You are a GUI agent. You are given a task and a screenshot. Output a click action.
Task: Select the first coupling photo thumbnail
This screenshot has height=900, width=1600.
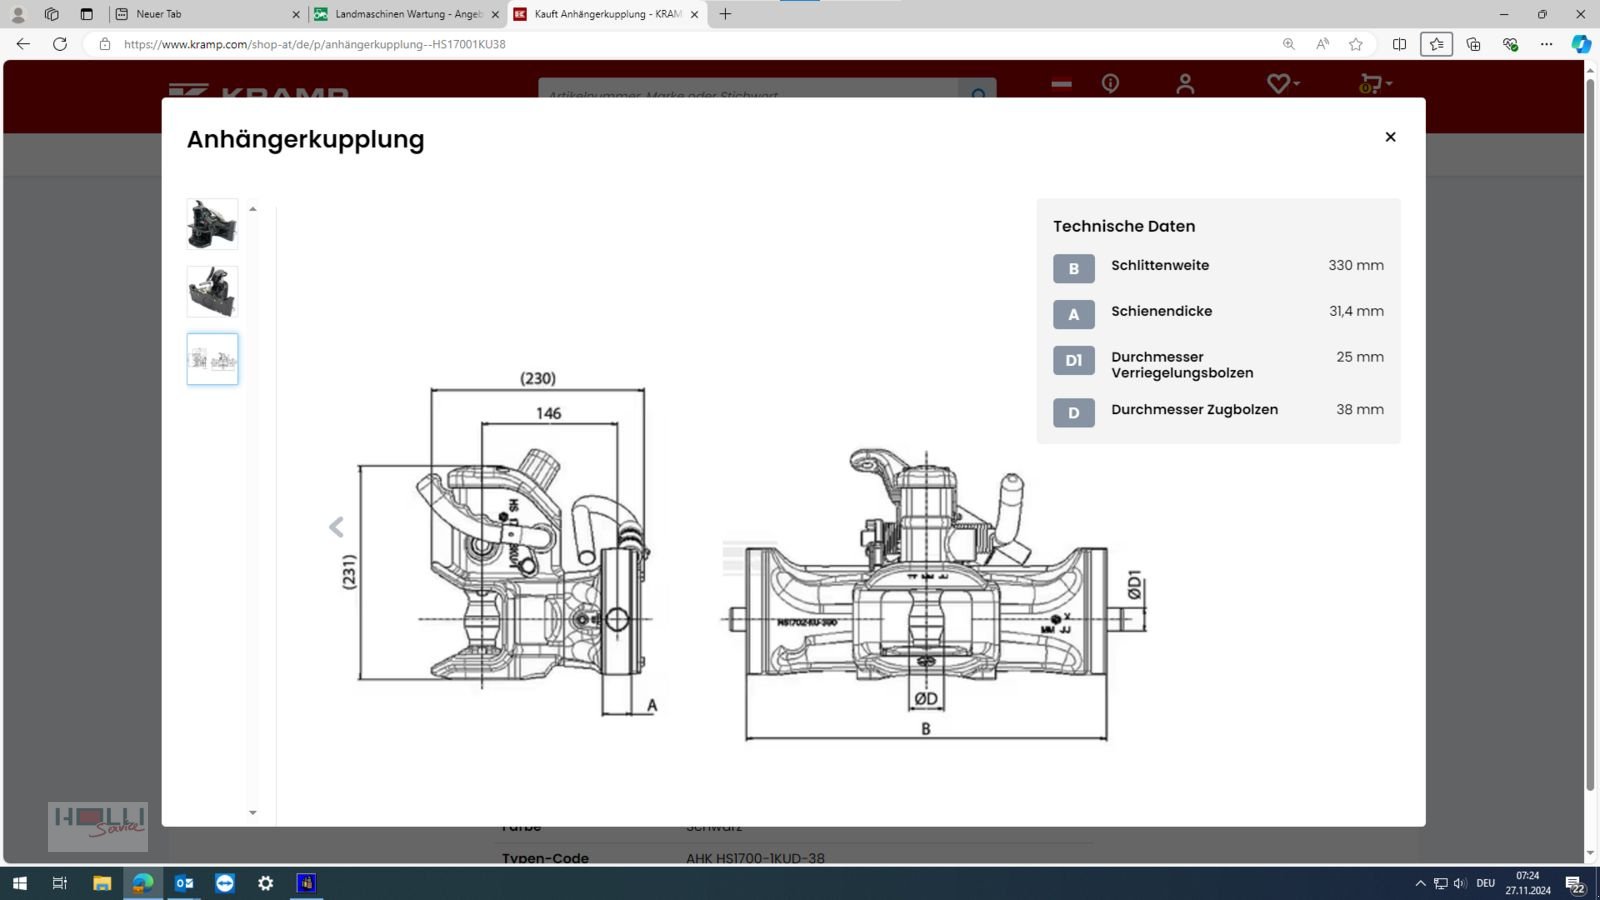pyautogui.click(x=212, y=224)
